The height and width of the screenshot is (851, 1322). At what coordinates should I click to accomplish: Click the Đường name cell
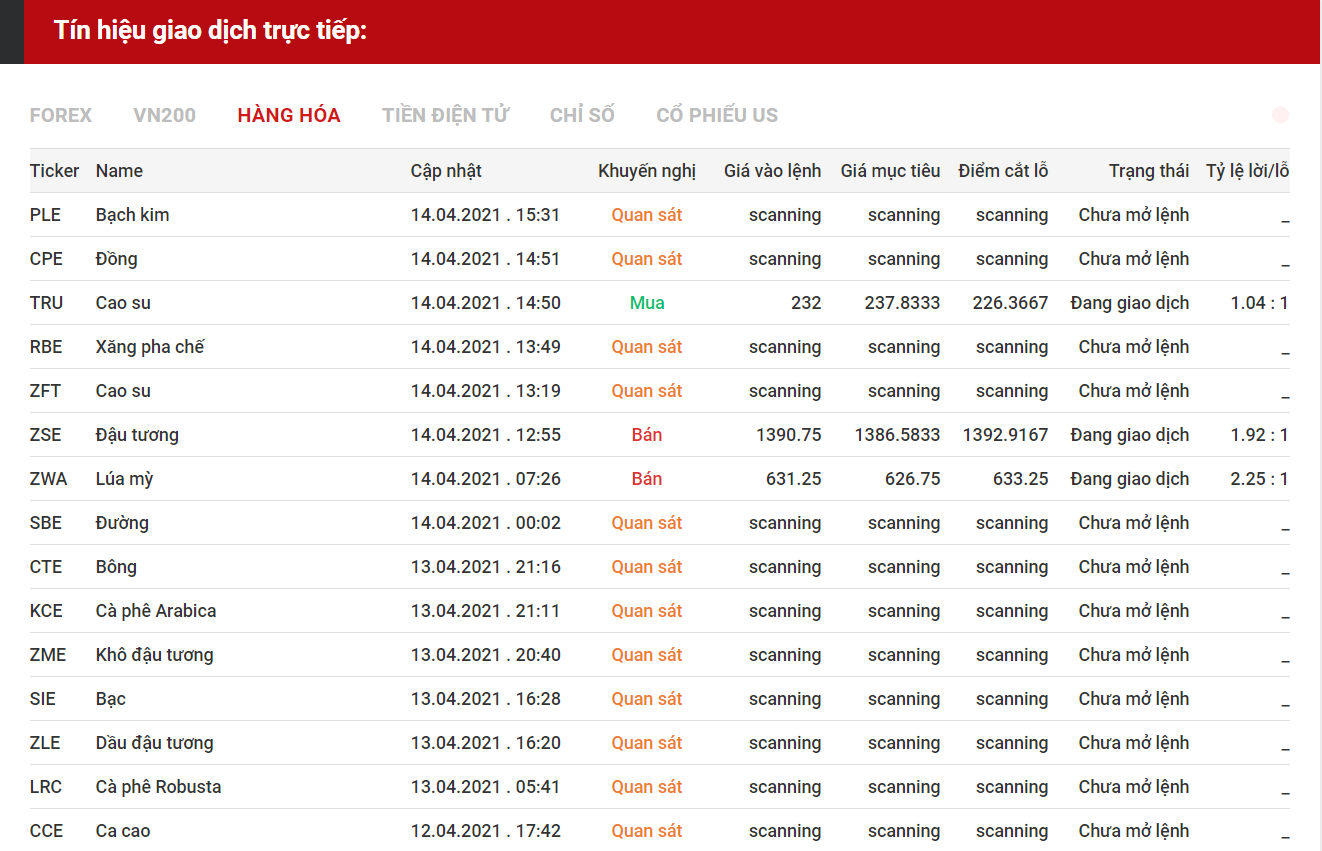(122, 523)
